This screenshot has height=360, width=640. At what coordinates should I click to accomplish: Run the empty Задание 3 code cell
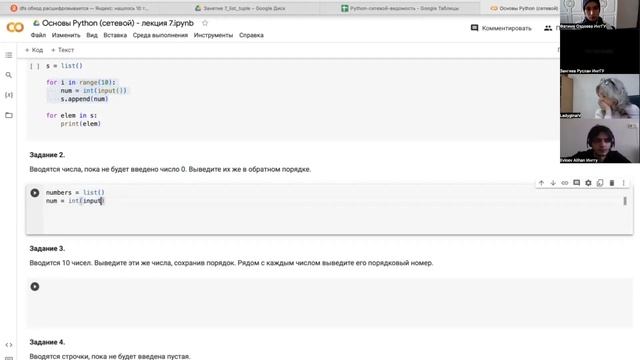click(x=35, y=287)
